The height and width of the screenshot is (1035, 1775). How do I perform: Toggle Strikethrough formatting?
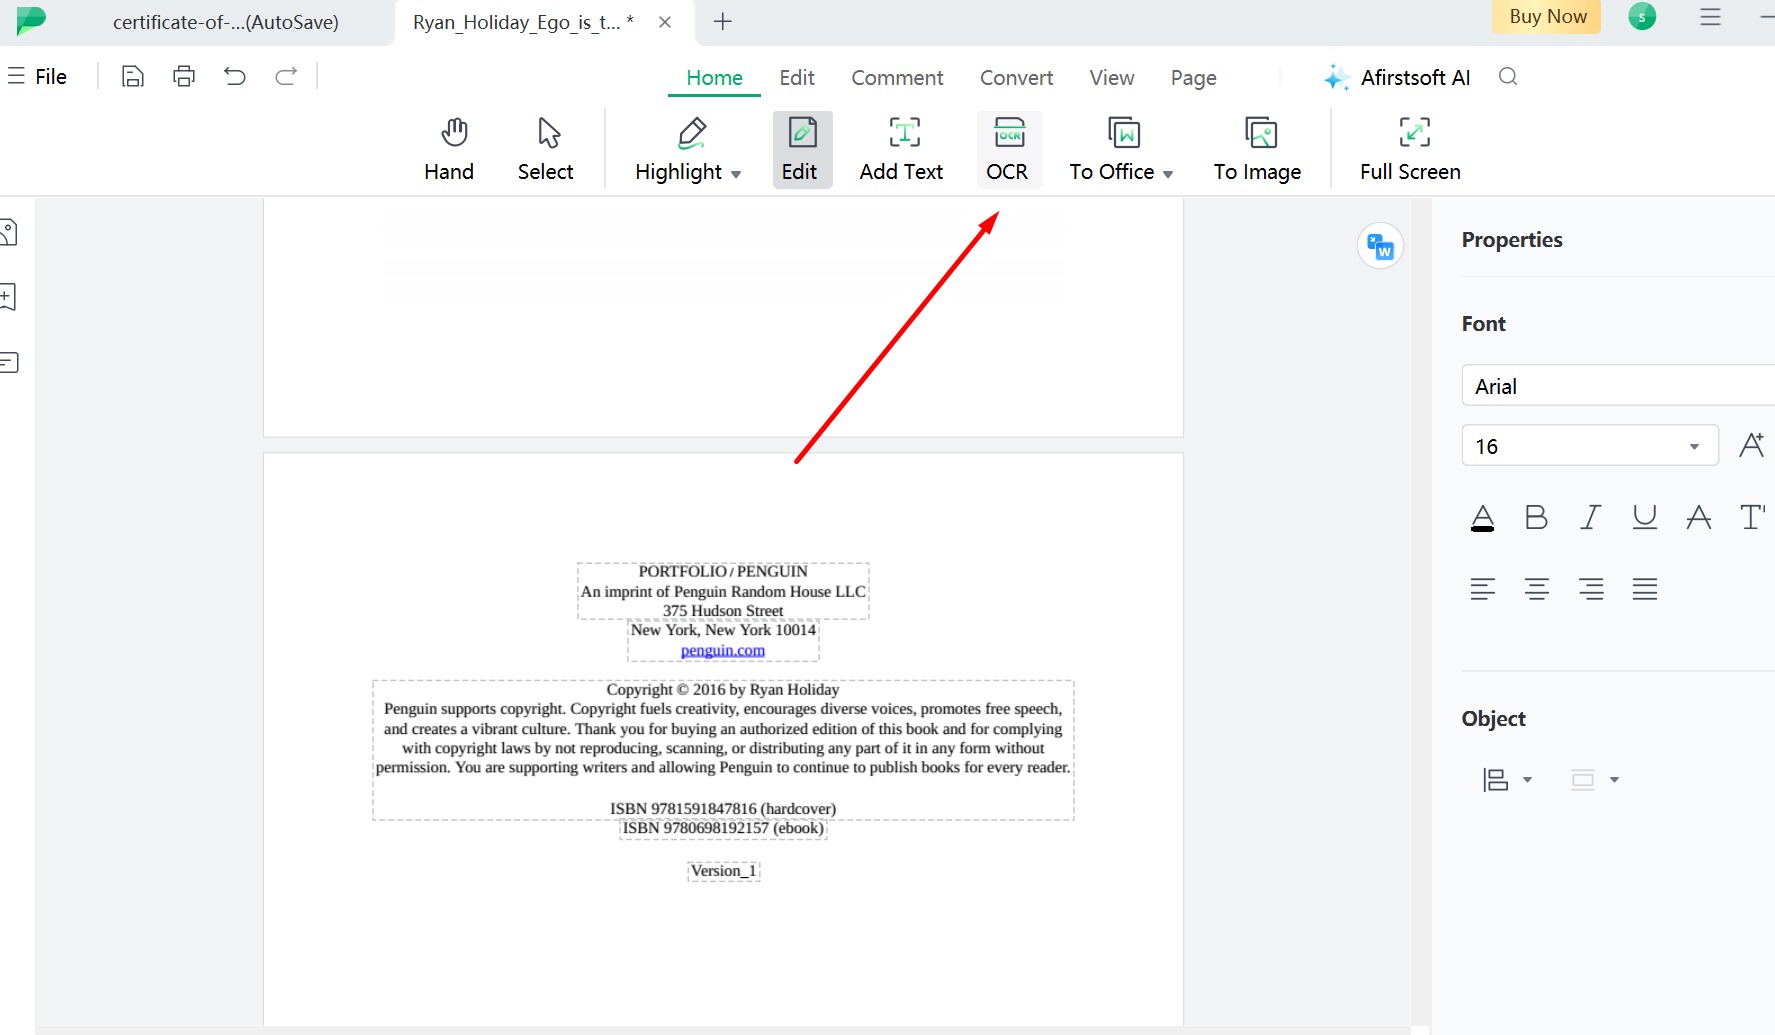pyautogui.click(x=1699, y=517)
